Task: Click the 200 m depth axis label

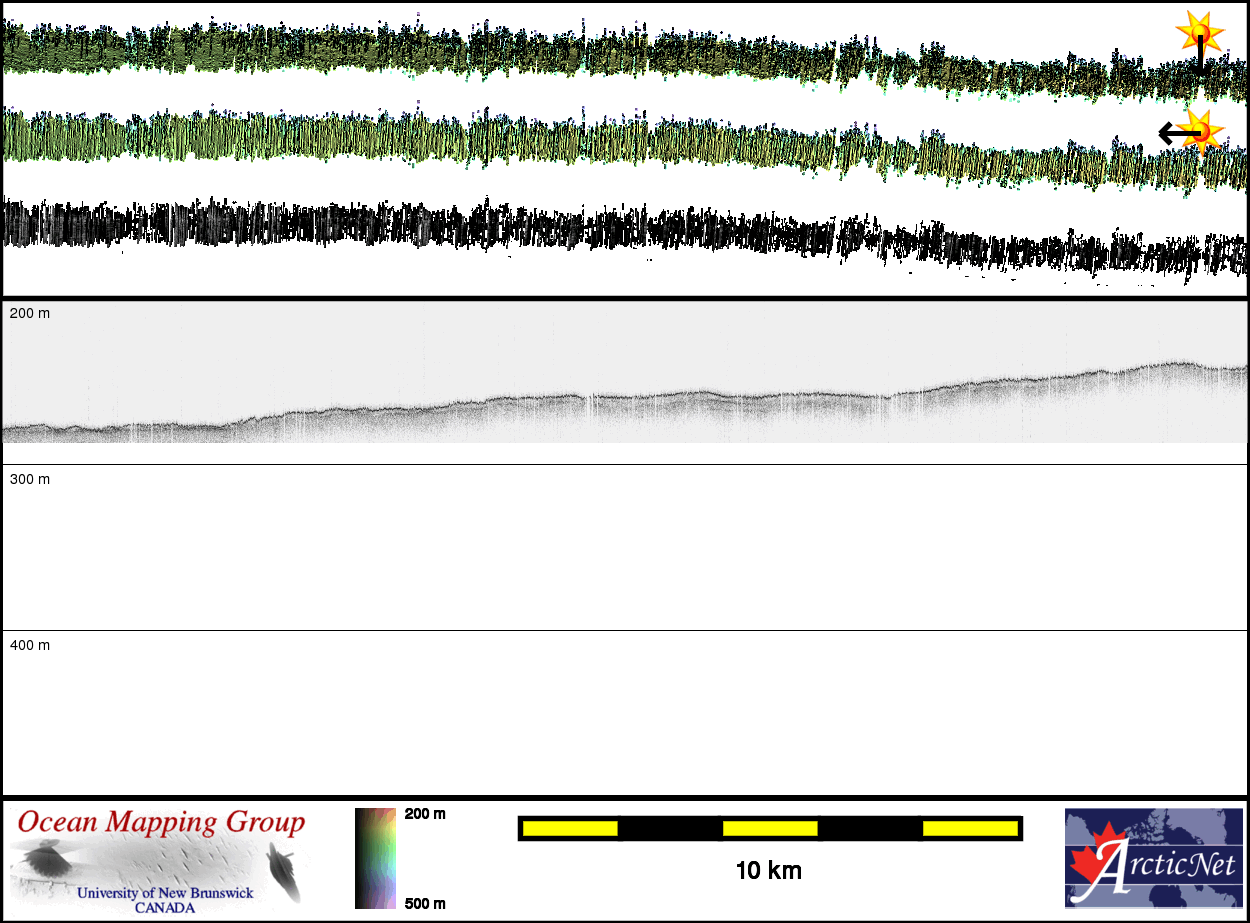Action: [29, 314]
